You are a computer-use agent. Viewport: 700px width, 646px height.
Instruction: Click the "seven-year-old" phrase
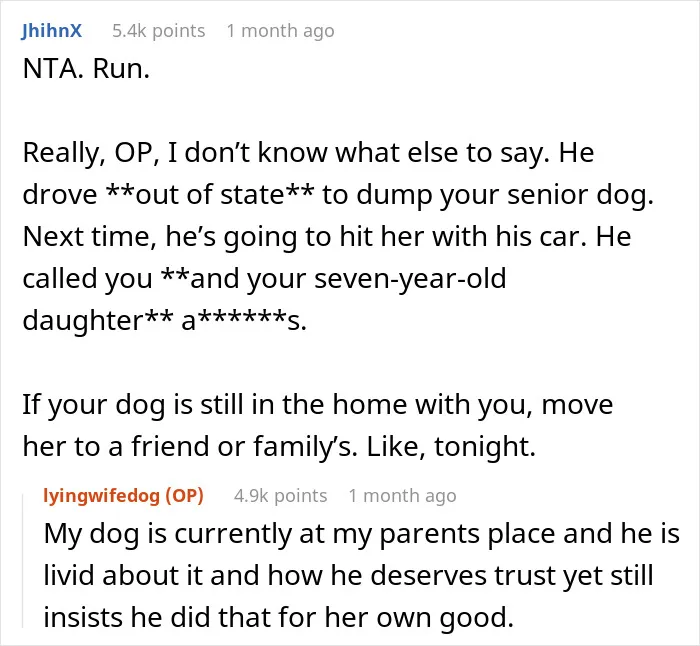coord(410,278)
